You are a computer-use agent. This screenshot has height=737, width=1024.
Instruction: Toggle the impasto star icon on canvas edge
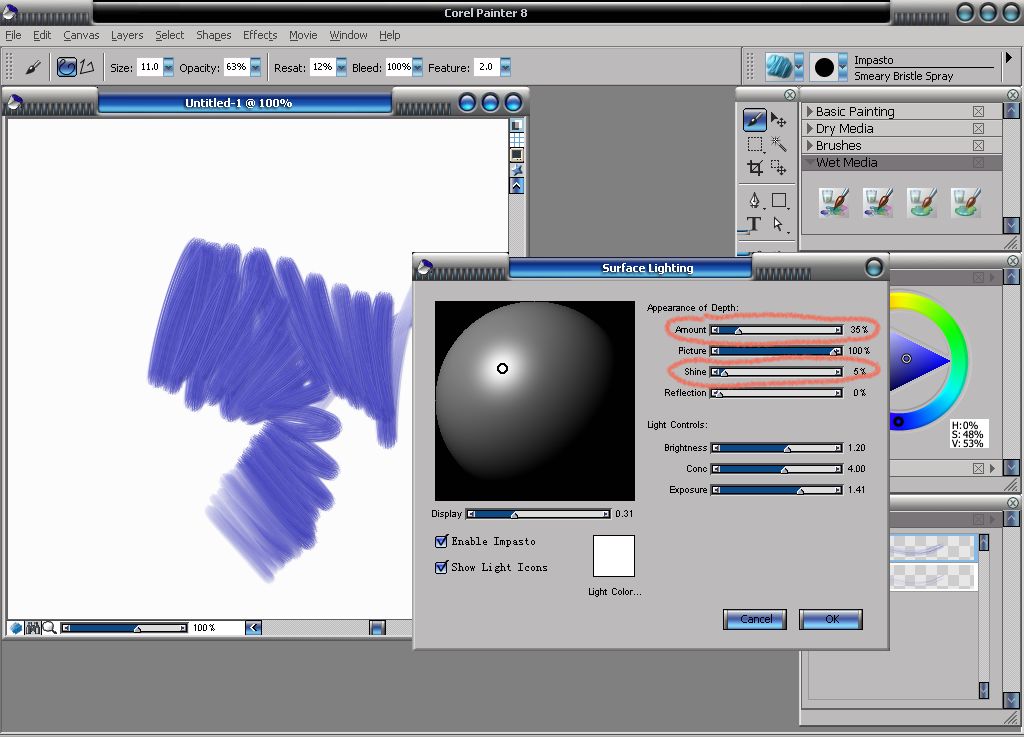517,170
